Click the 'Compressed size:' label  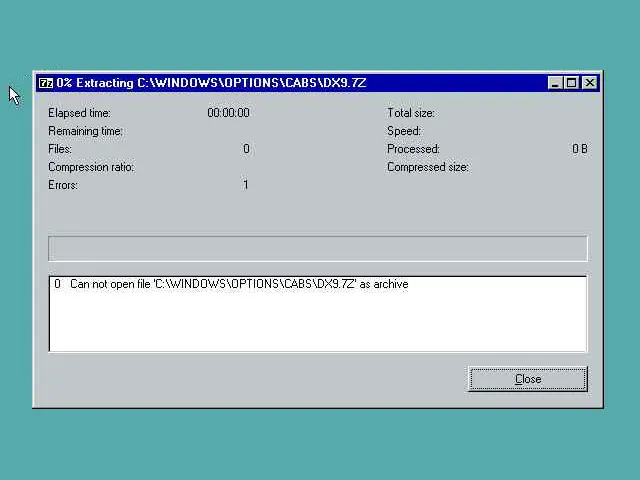[x=428, y=167]
